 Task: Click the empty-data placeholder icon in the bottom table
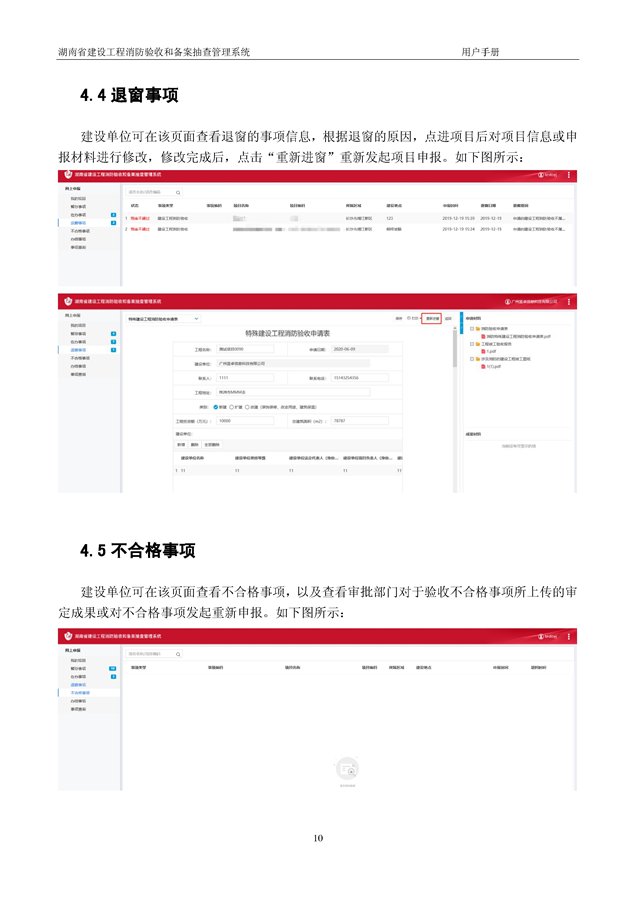click(x=347, y=769)
